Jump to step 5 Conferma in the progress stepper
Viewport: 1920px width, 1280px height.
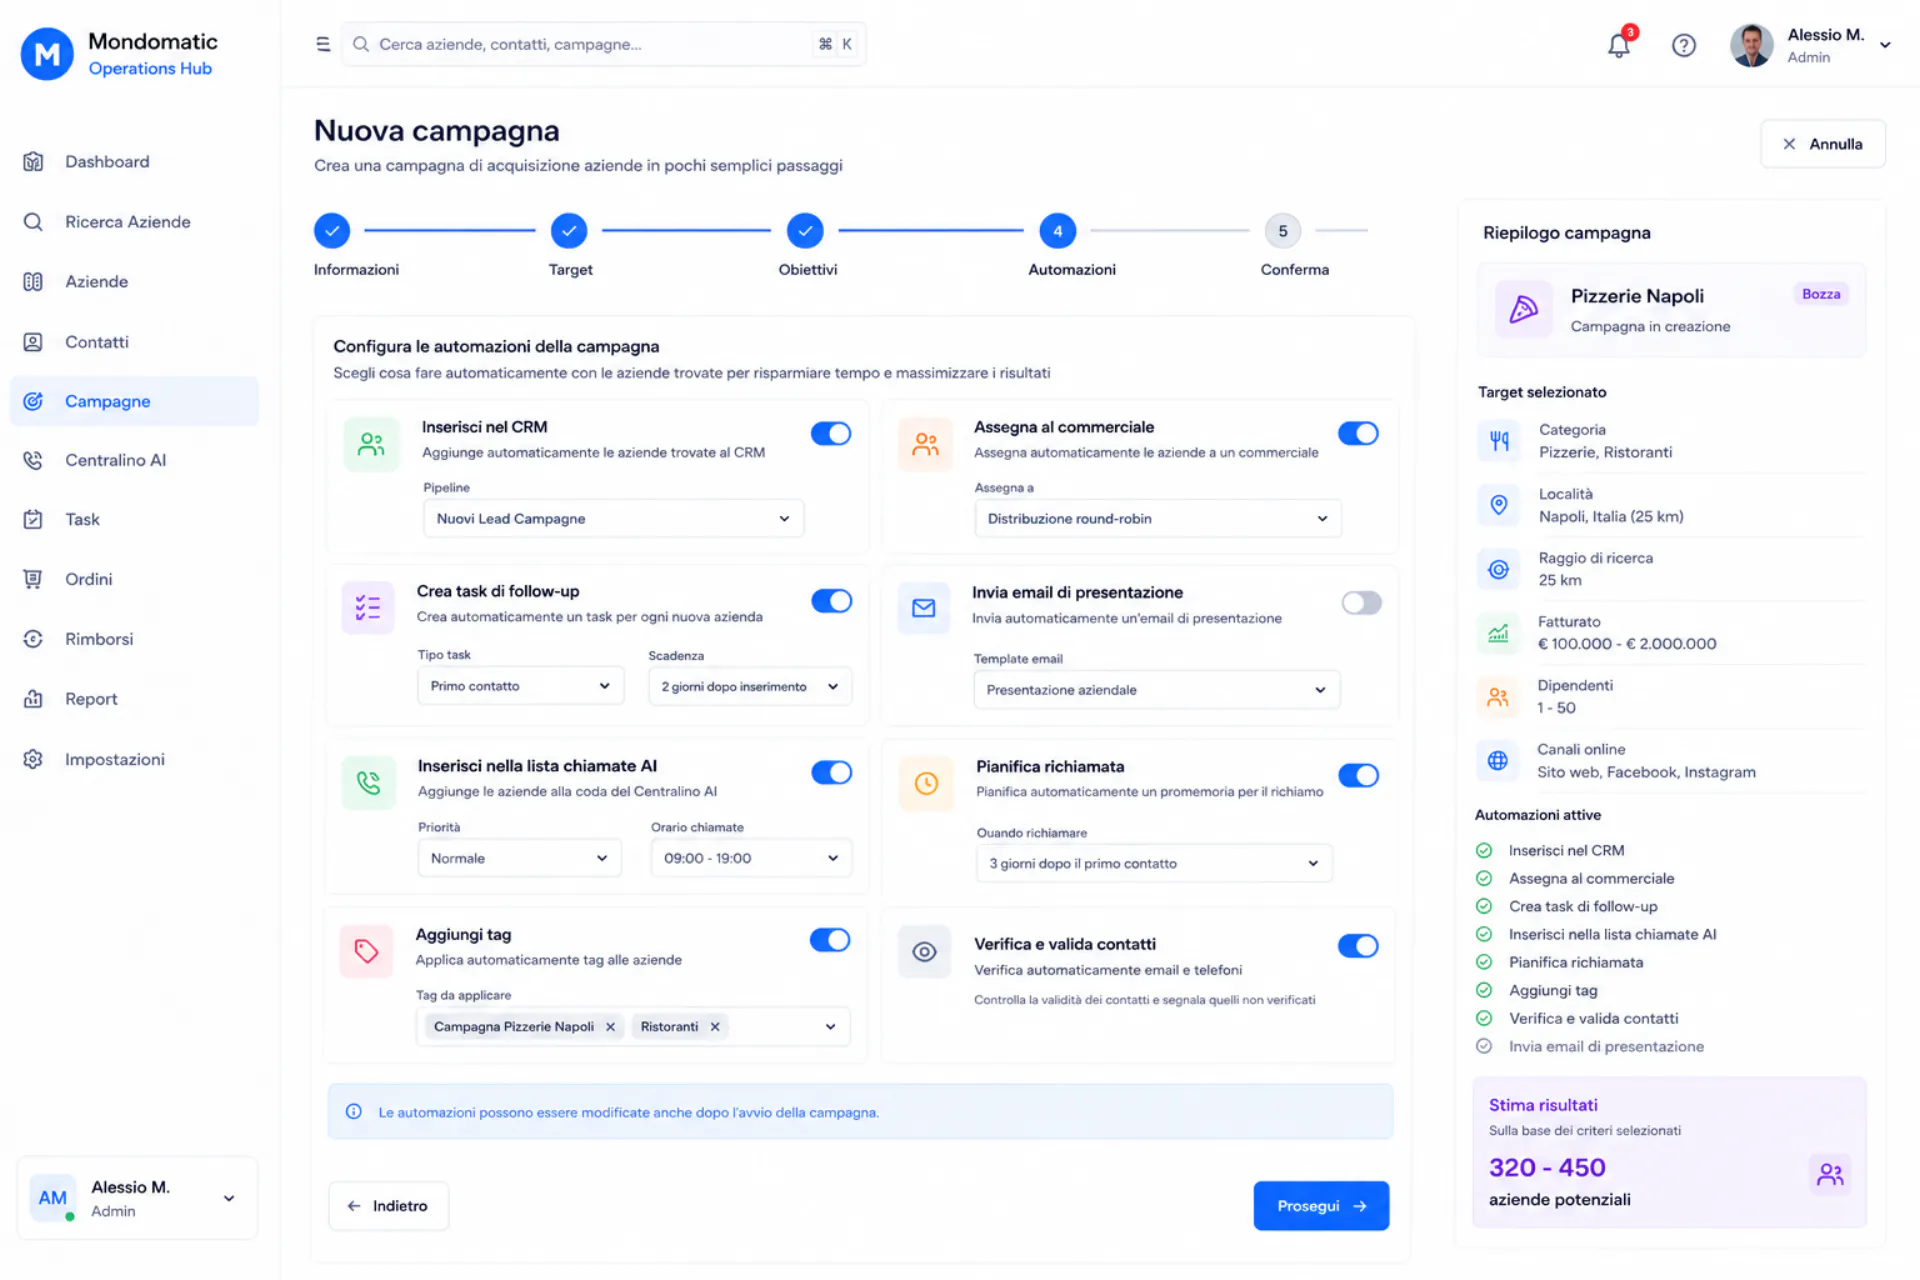[1283, 231]
